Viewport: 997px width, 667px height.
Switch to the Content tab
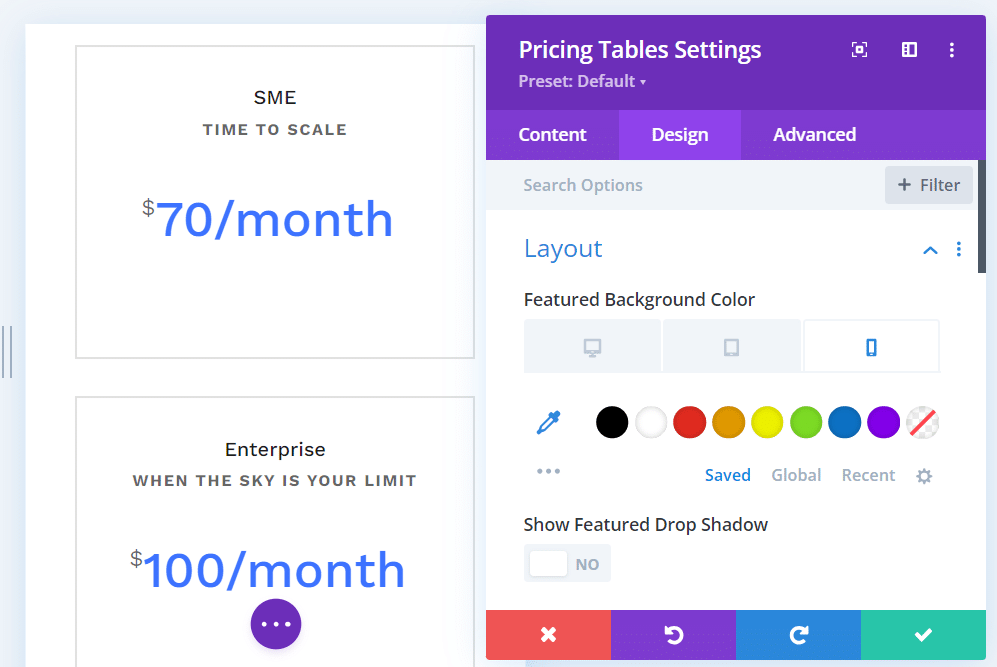point(552,134)
